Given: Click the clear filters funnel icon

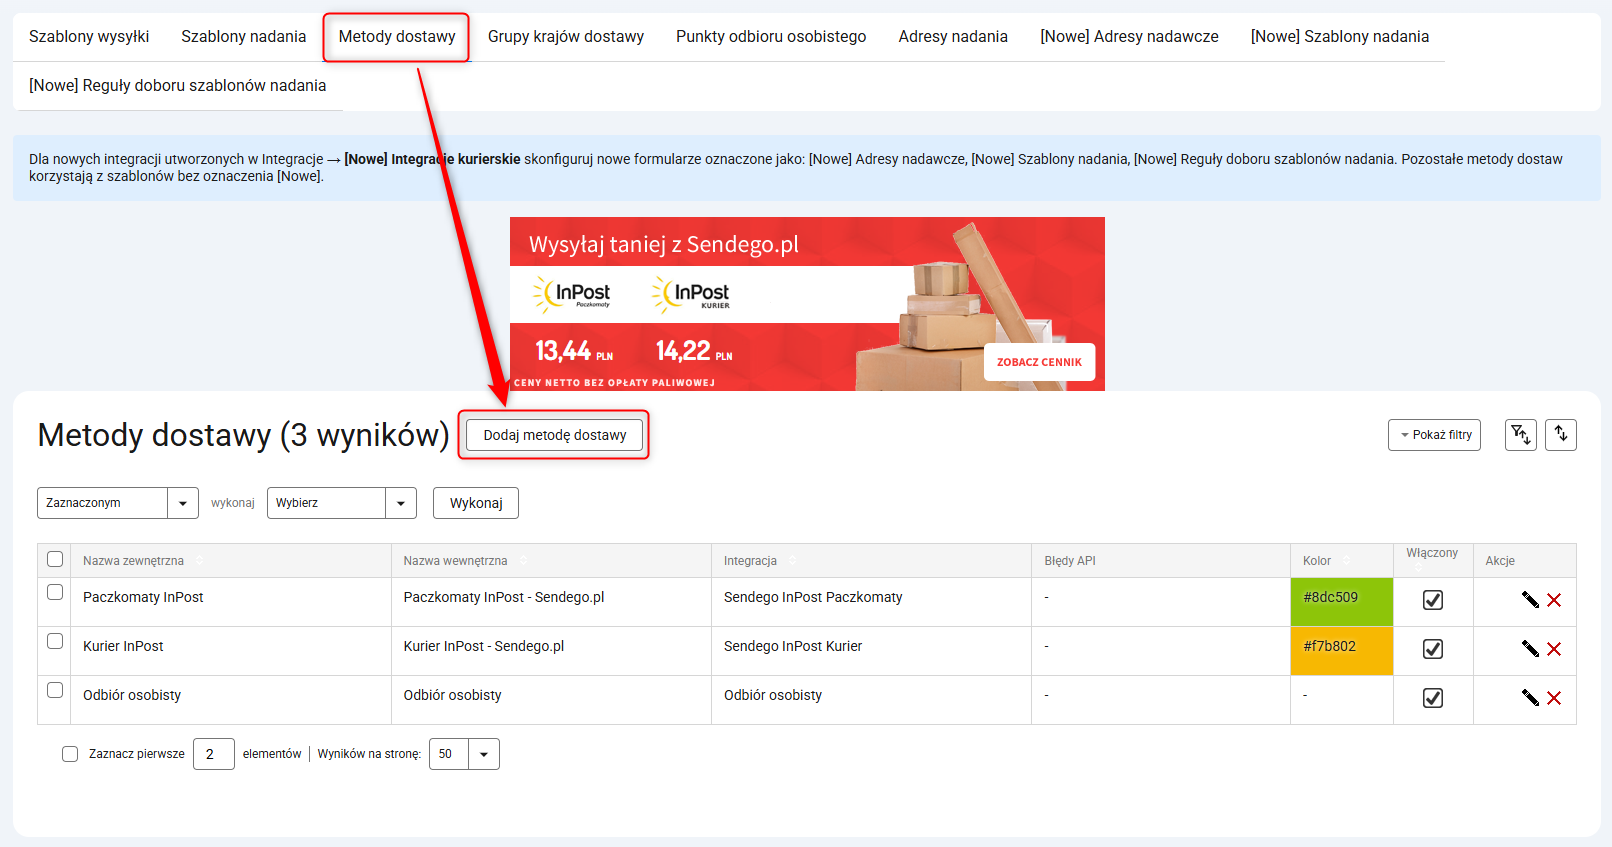Looking at the screenshot, I should pos(1520,435).
